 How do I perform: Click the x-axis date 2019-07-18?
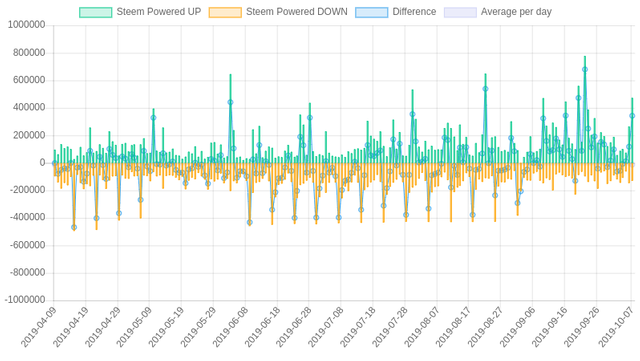[x=358, y=327]
